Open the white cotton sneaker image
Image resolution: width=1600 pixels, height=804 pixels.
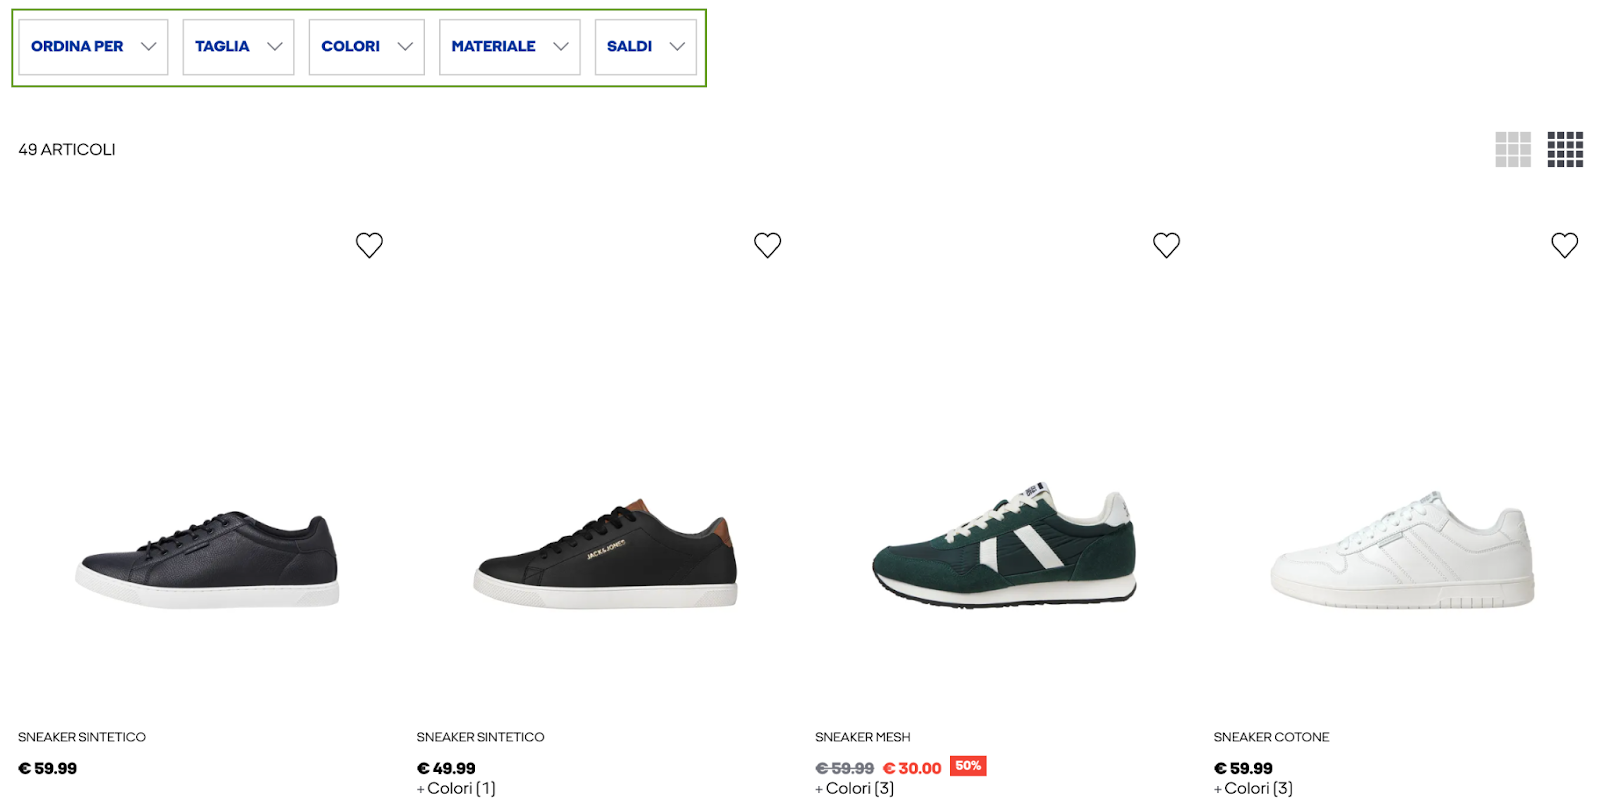[x=1402, y=550]
